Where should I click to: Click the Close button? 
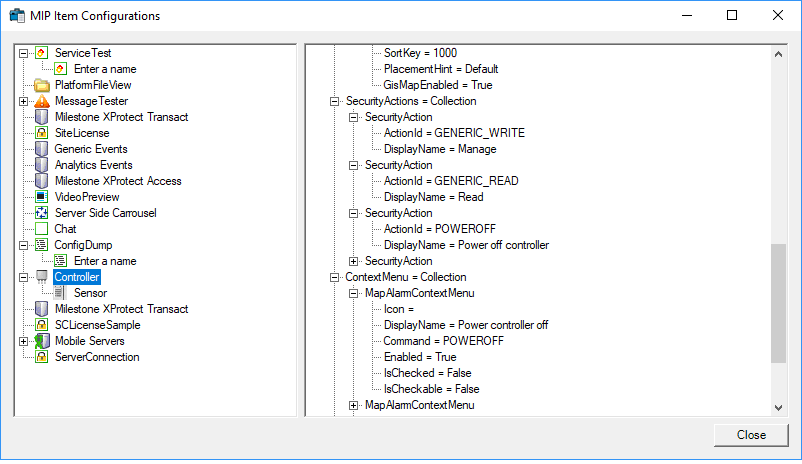coord(751,435)
